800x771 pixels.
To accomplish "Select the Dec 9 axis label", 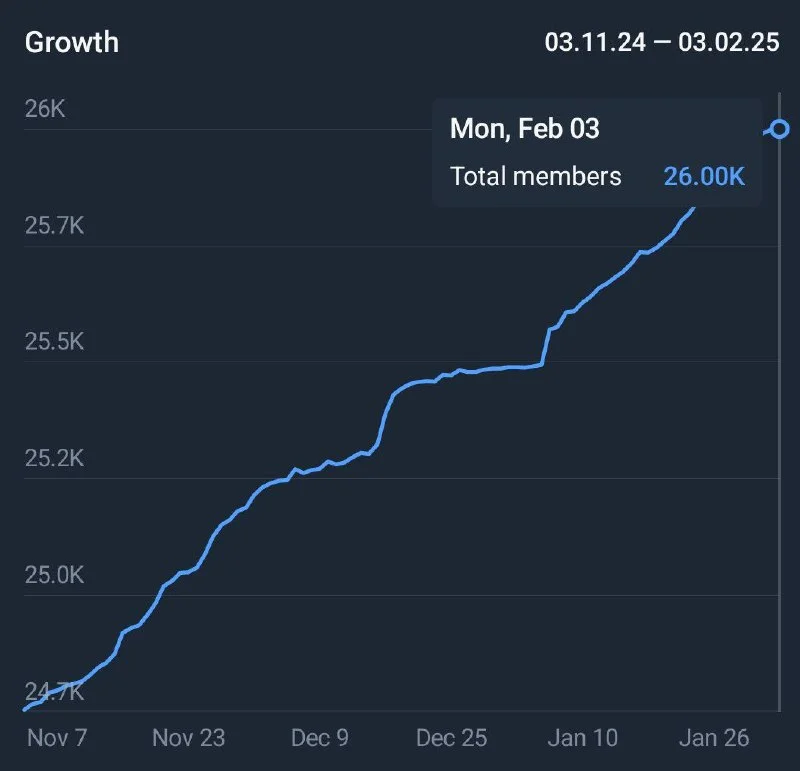I will (320, 738).
